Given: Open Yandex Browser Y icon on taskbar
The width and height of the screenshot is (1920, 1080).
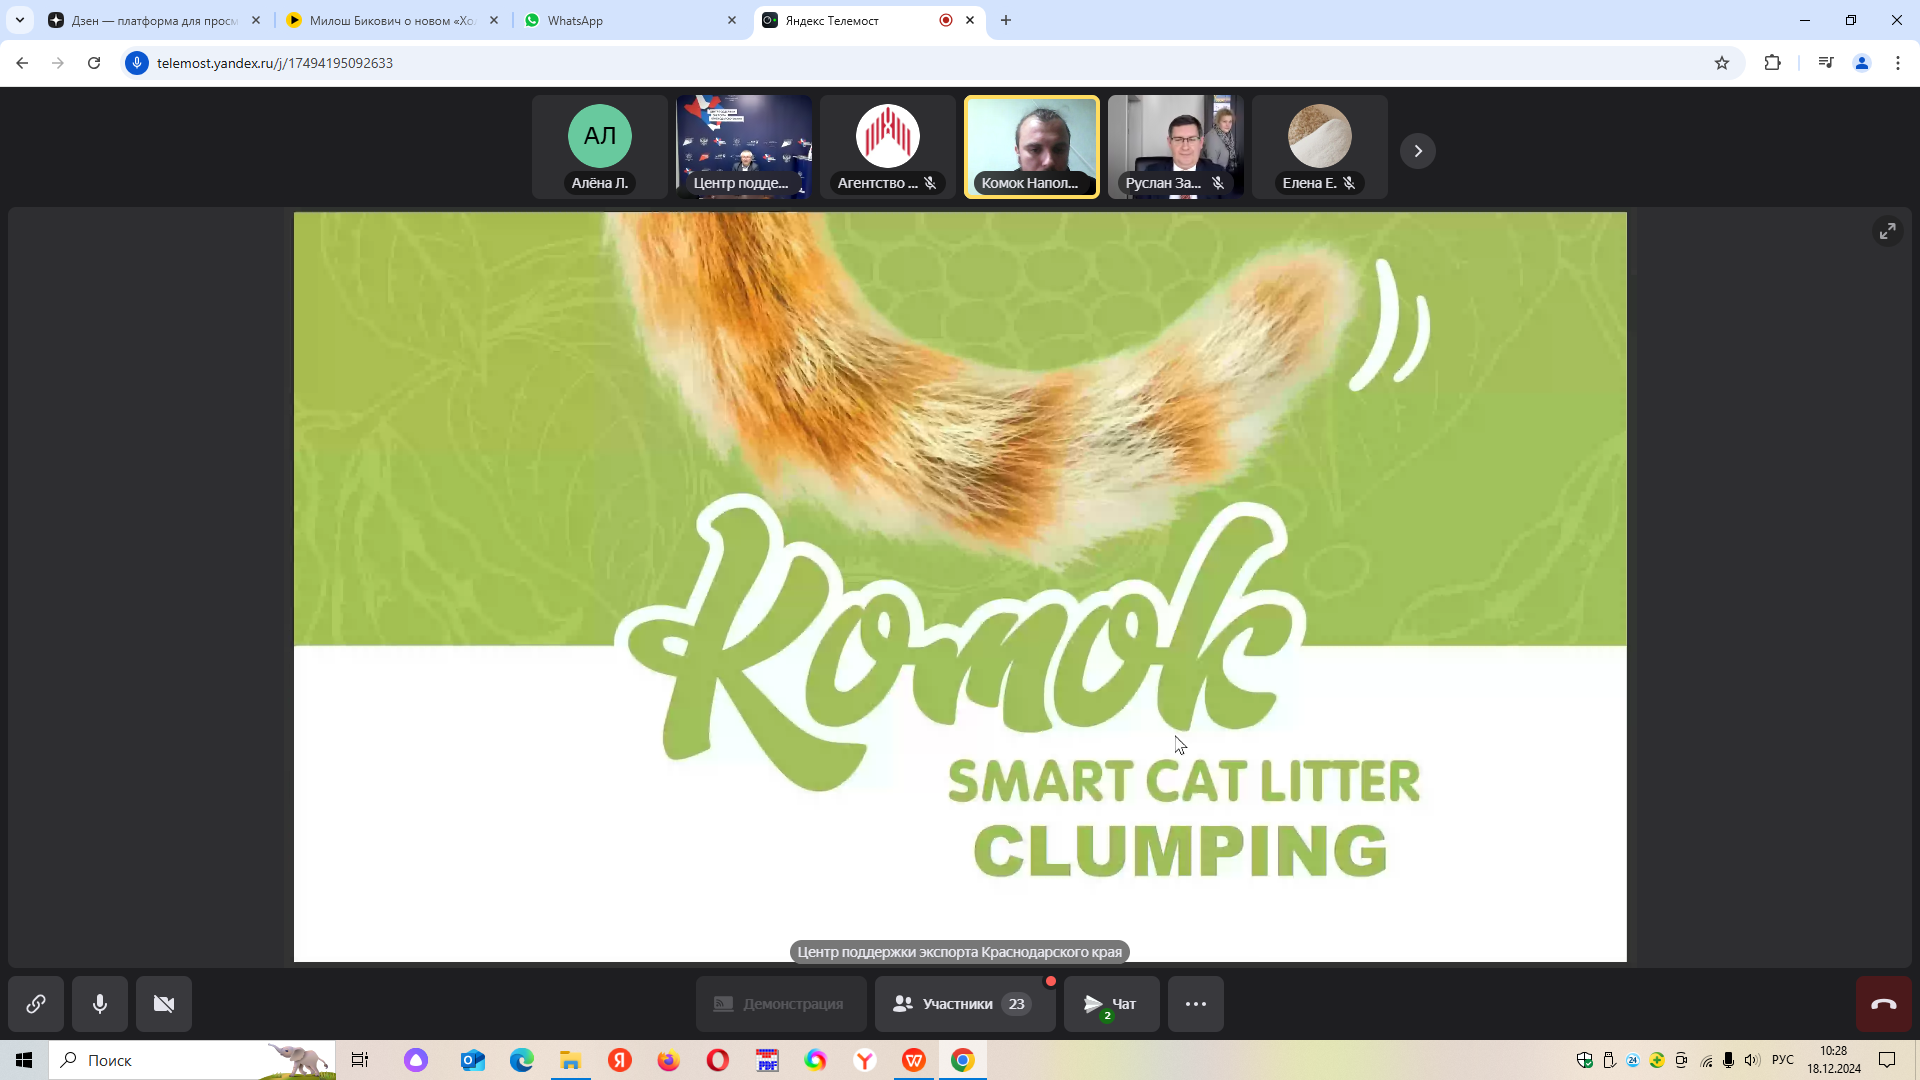Looking at the screenshot, I should 865,1060.
